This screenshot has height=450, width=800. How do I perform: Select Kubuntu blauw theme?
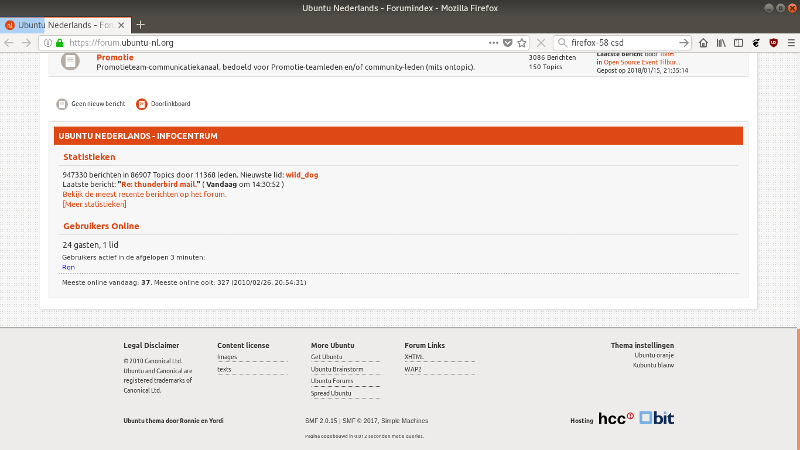(653, 365)
